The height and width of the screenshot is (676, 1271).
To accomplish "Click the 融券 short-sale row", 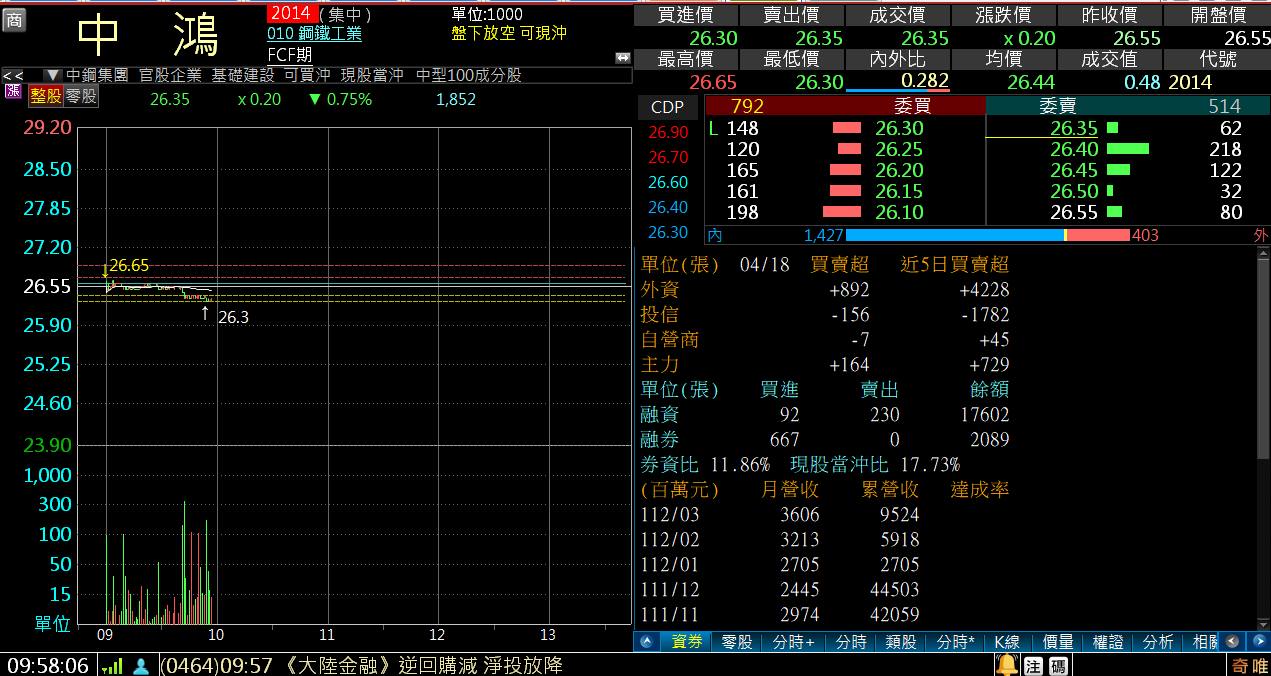I will [825, 440].
